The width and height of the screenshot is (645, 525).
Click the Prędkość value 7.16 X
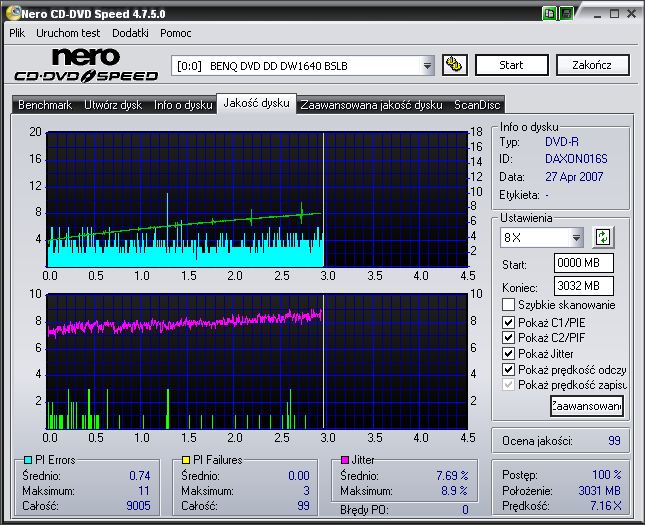[x=606, y=505]
